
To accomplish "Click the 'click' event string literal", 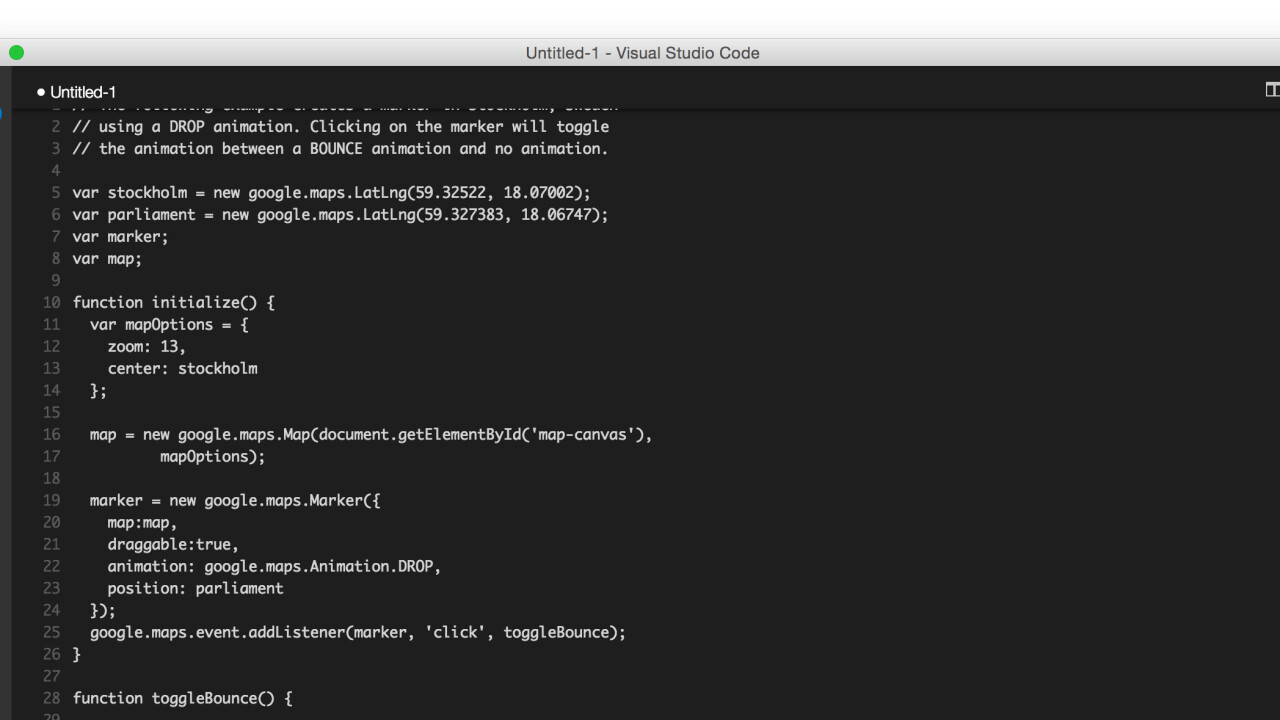I will click(x=455, y=633).
